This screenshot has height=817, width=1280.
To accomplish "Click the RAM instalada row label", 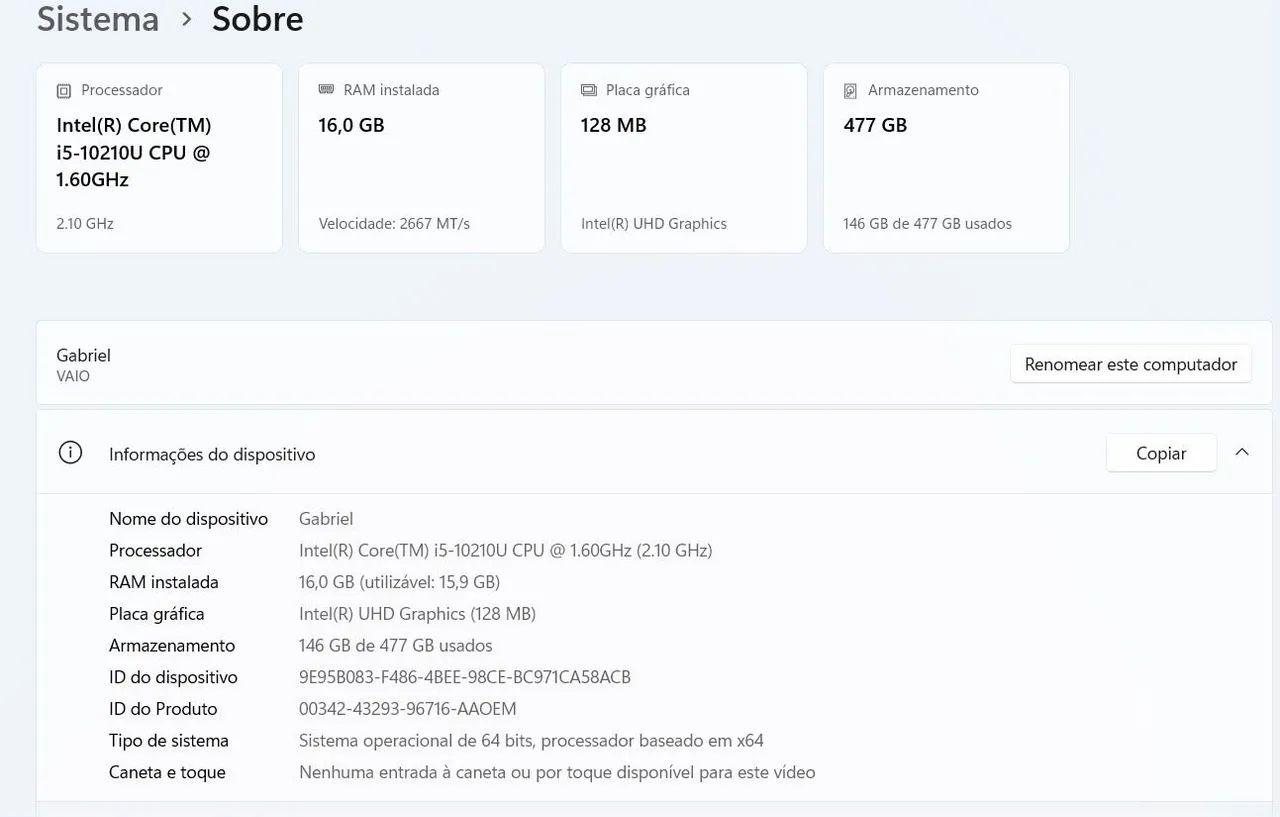I will coord(164,582).
